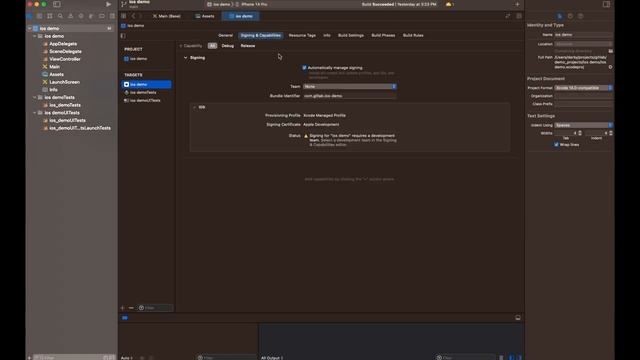The width and height of the screenshot is (640, 360).
Task: Open the Symbol navigator icon
Action: click(x=50, y=16)
